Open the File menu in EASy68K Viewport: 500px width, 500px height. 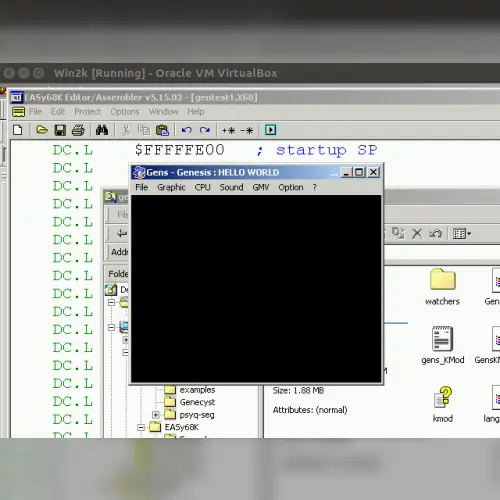pyautogui.click(x=35, y=112)
